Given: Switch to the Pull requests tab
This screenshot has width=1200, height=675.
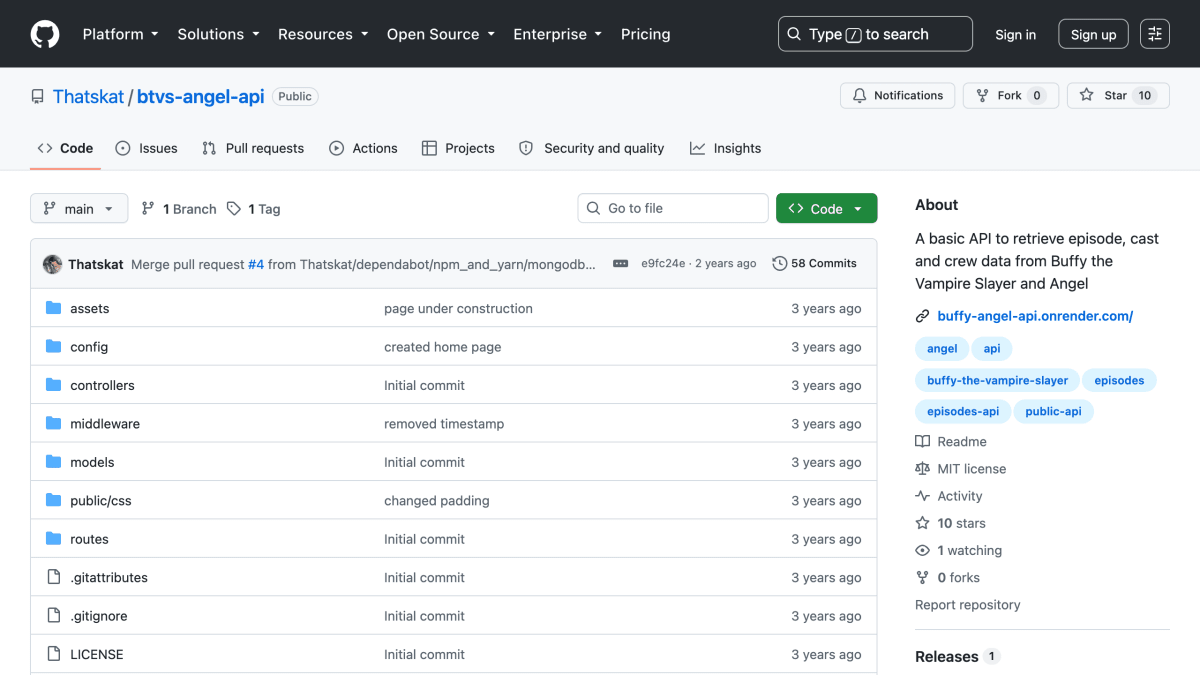Looking at the screenshot, I should coord(253,148).
